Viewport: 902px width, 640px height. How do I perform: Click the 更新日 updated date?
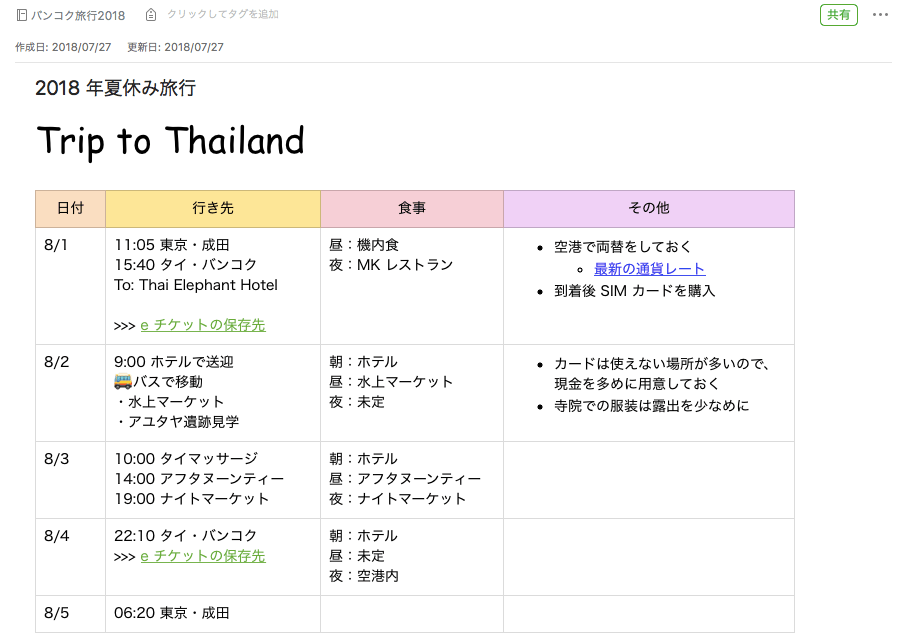click(176, 47)
